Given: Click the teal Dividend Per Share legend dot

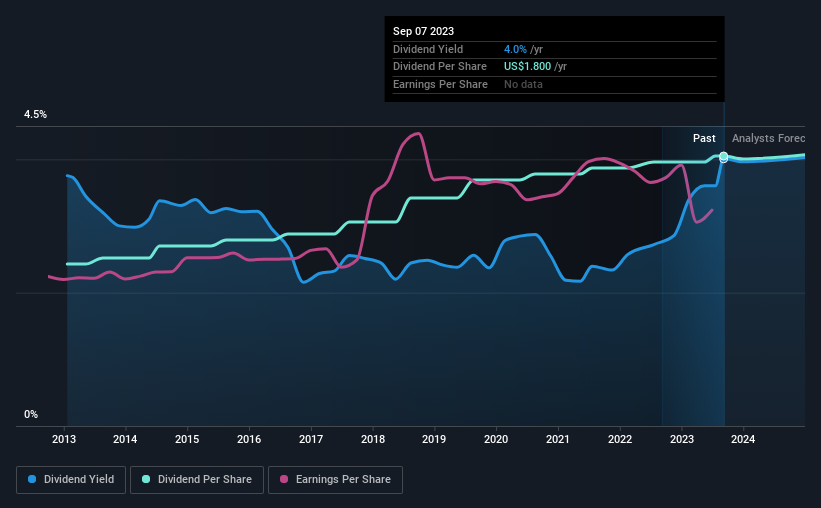Looking at the screenshot, I should (146, 479).
